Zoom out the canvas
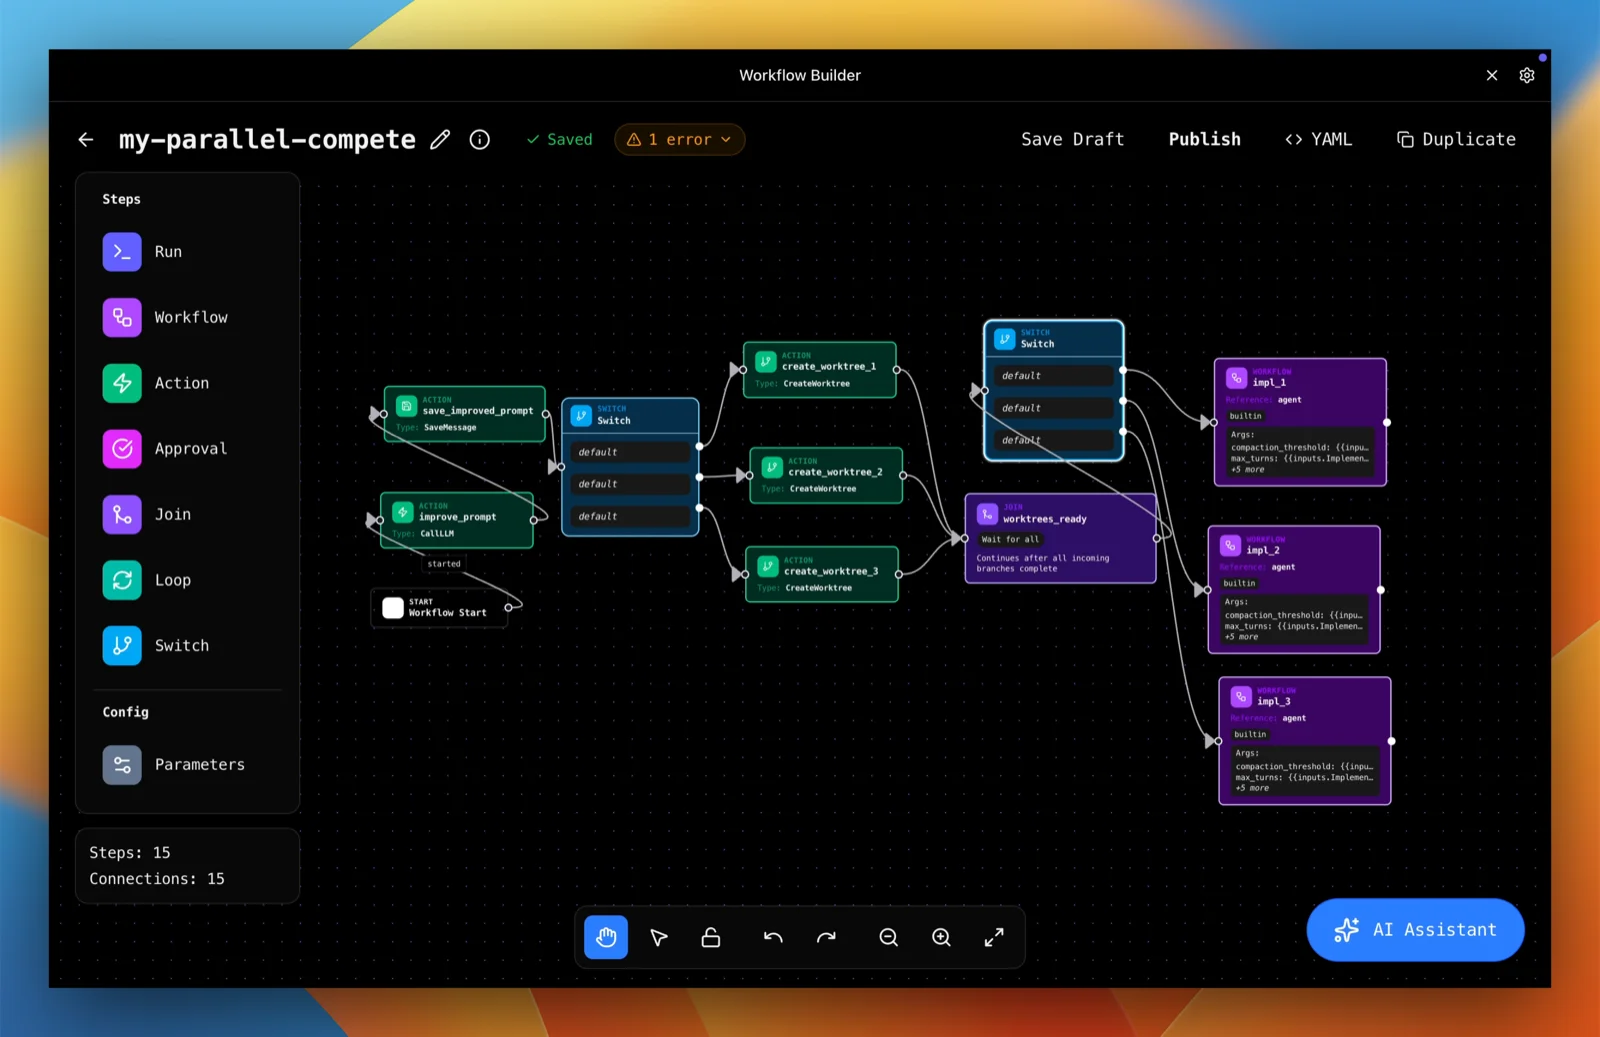This screenshot has width=1600, height=1037. [889, 937]
